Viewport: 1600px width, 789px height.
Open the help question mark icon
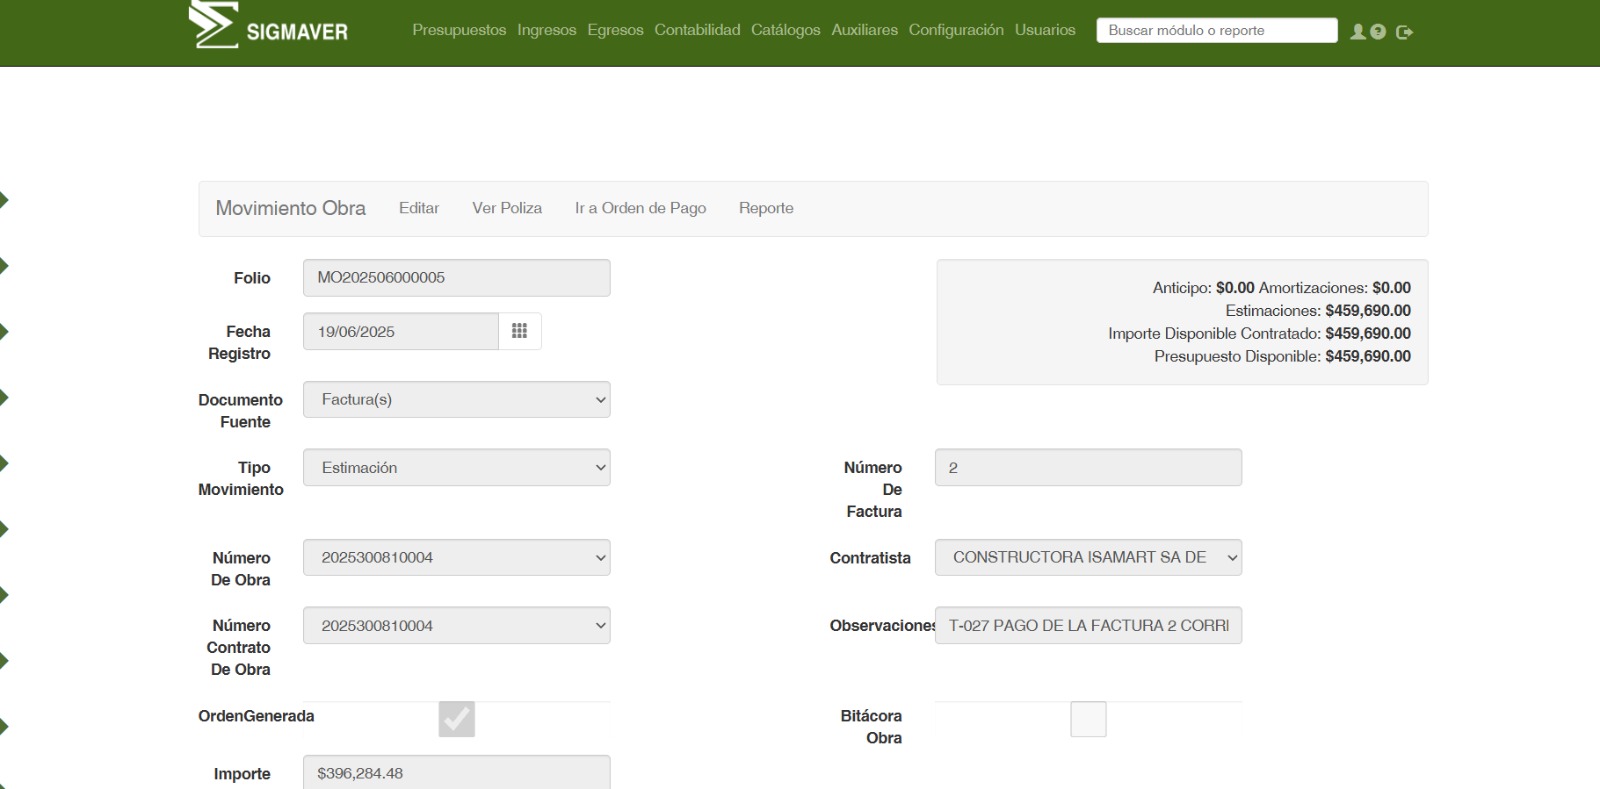coord(1378,32)
